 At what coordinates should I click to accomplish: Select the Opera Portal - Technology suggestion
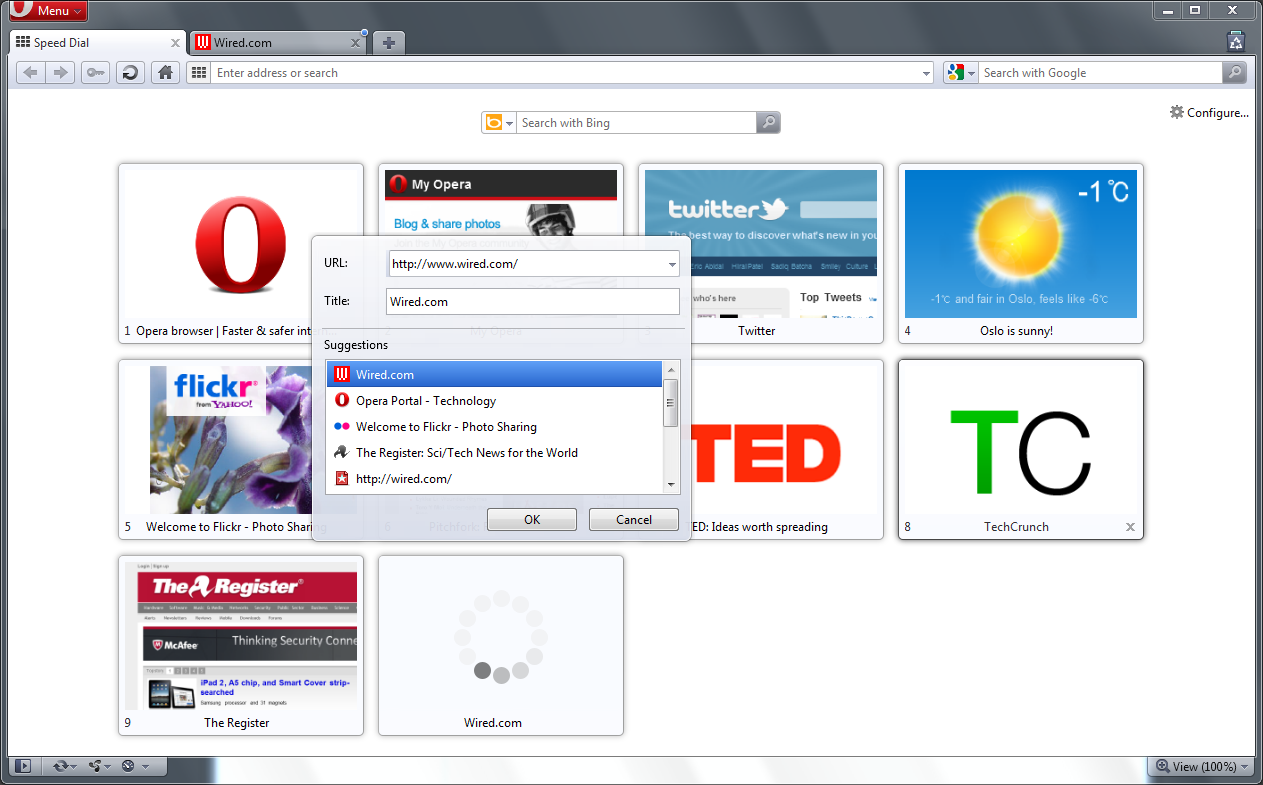pyautogui.click(x=494, y=400)
